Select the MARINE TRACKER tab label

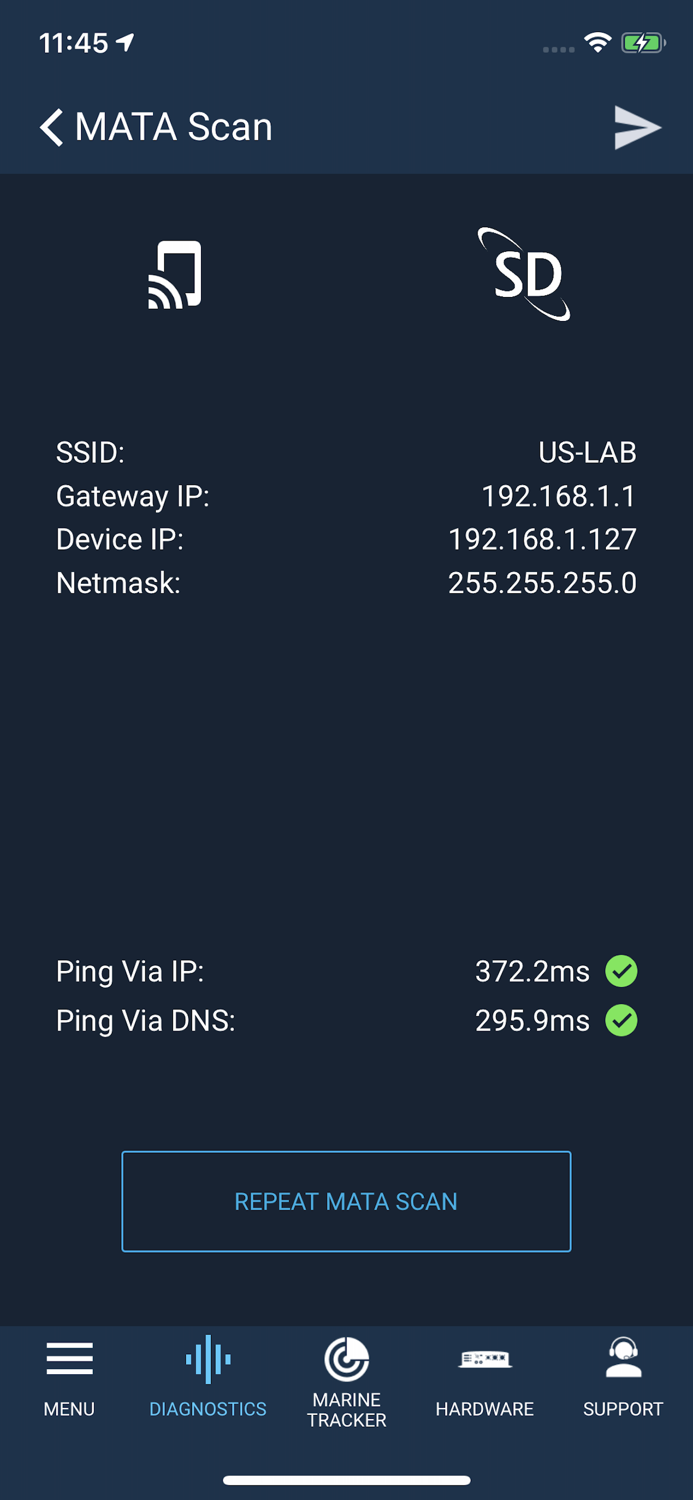tap(346, 1409)
